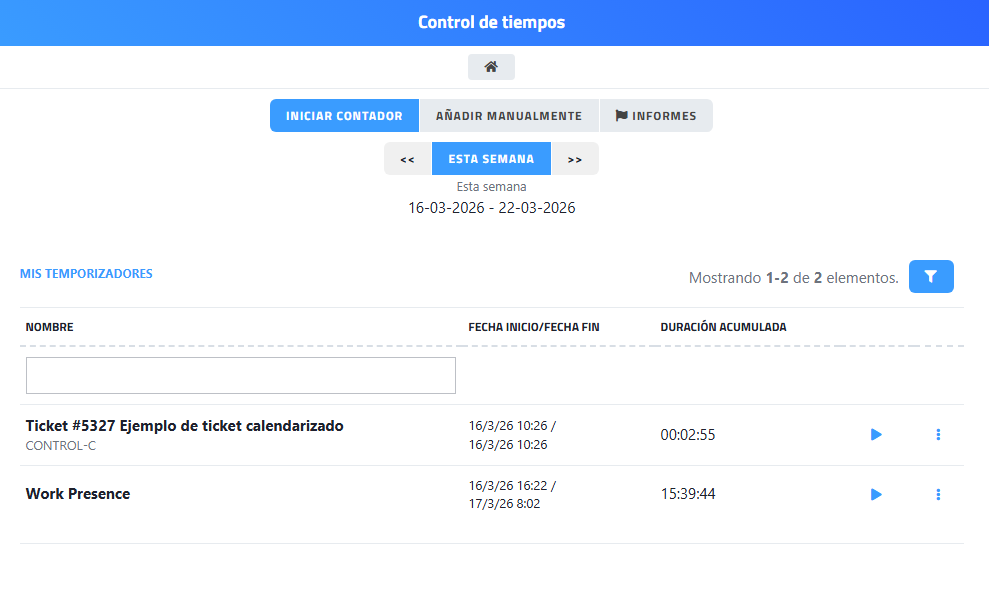The image size is (989, 598).
Task: Sort by Duración Acumulada column header
Action: click(x=723, y=327)
